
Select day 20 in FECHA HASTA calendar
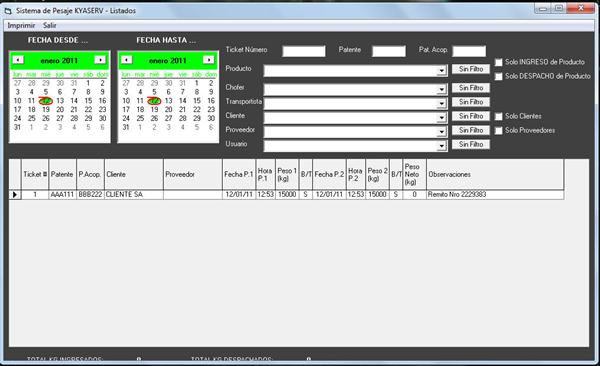pyautogui.click(x=168, y=109)
